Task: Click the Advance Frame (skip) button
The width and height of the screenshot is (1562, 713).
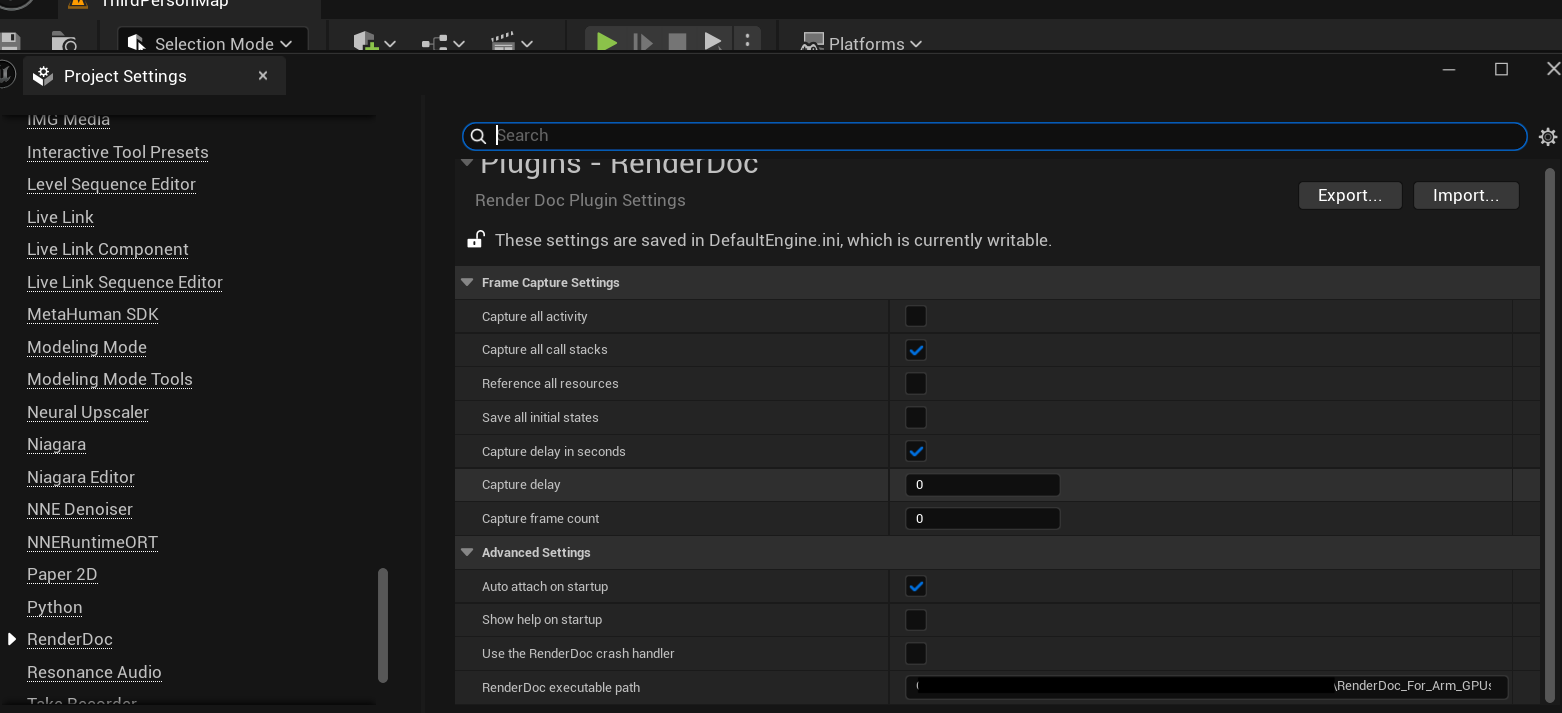Action: coord(642,42)
